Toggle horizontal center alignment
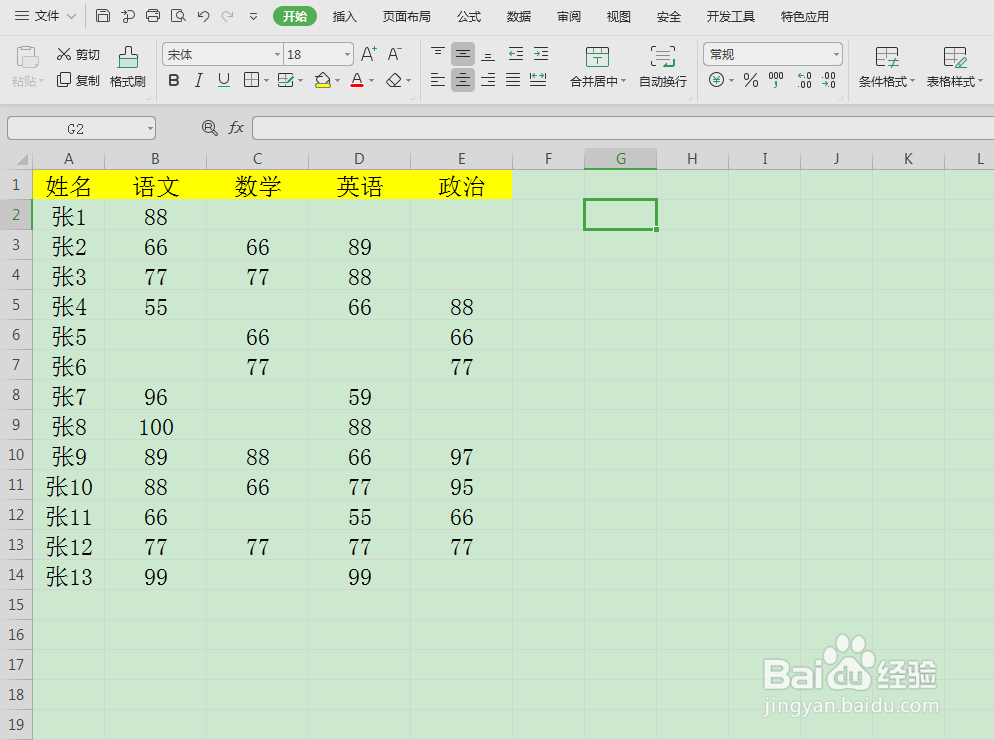Viewport: 994px width, 740px height. coord(463,81)
